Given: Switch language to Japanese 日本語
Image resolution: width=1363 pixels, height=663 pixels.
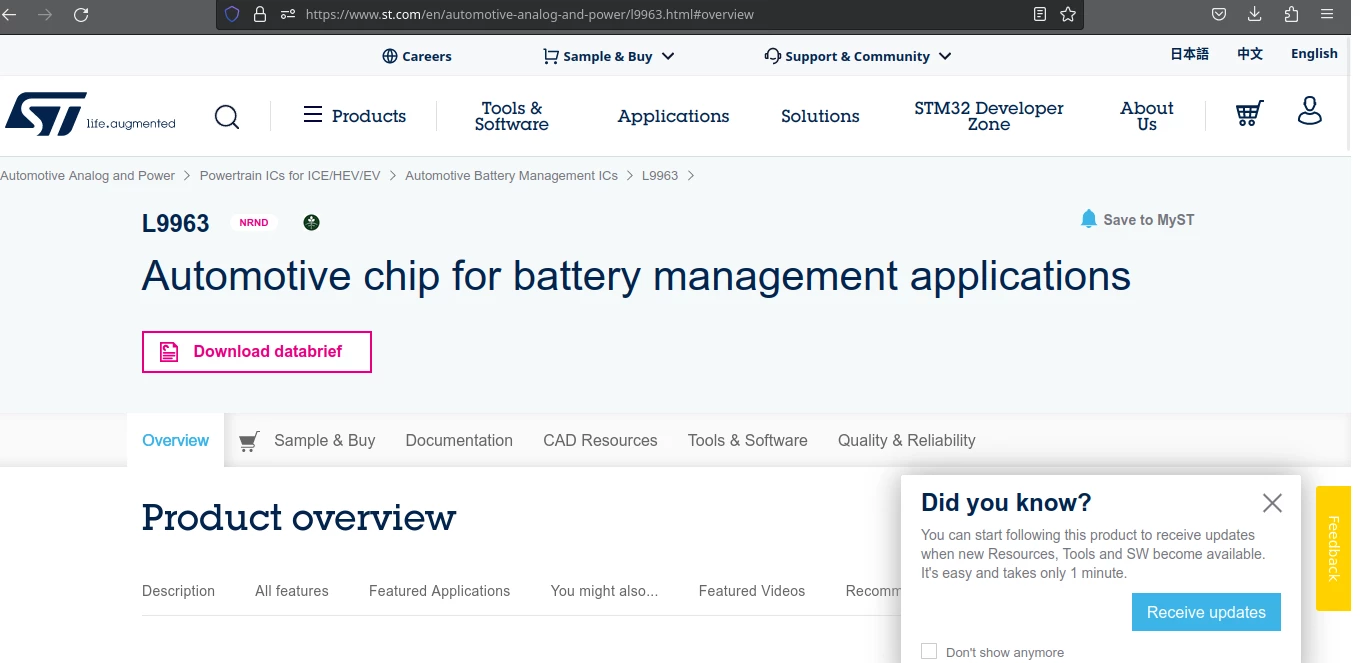Looking at the screenshot, I should click(1190, 54).
